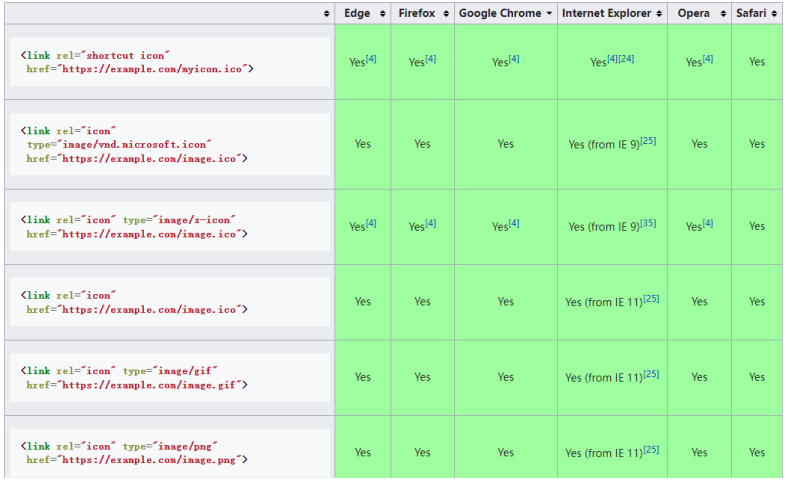This screenshot has height=482, width=787.
Task: Select Opera 'Yes' in image/png row
Action: (699, 452)
